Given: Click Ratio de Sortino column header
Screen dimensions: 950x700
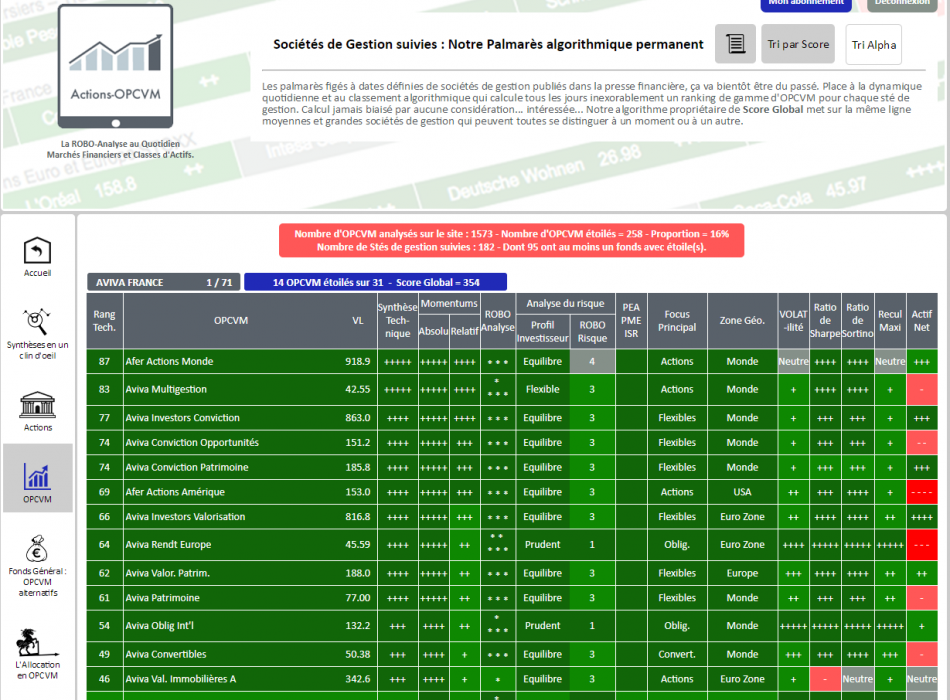Looking at the screenshot, I should click(x=857, y=321).
